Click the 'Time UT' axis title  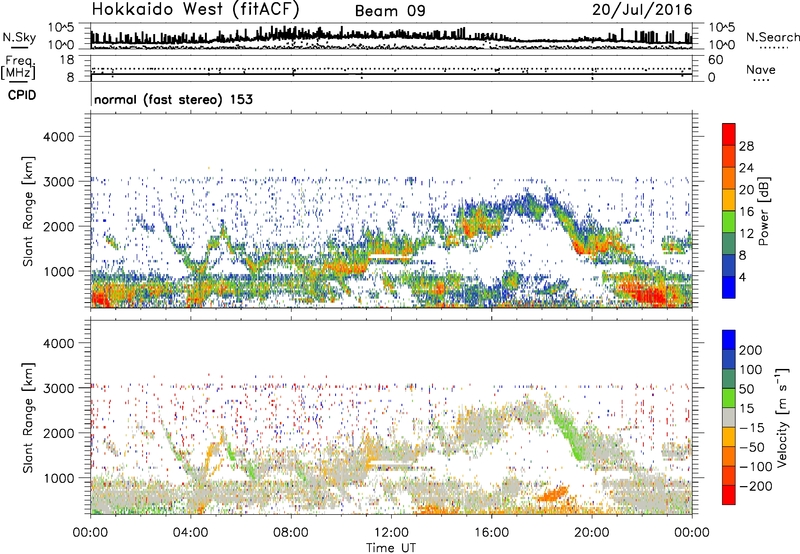pos(391,548)
